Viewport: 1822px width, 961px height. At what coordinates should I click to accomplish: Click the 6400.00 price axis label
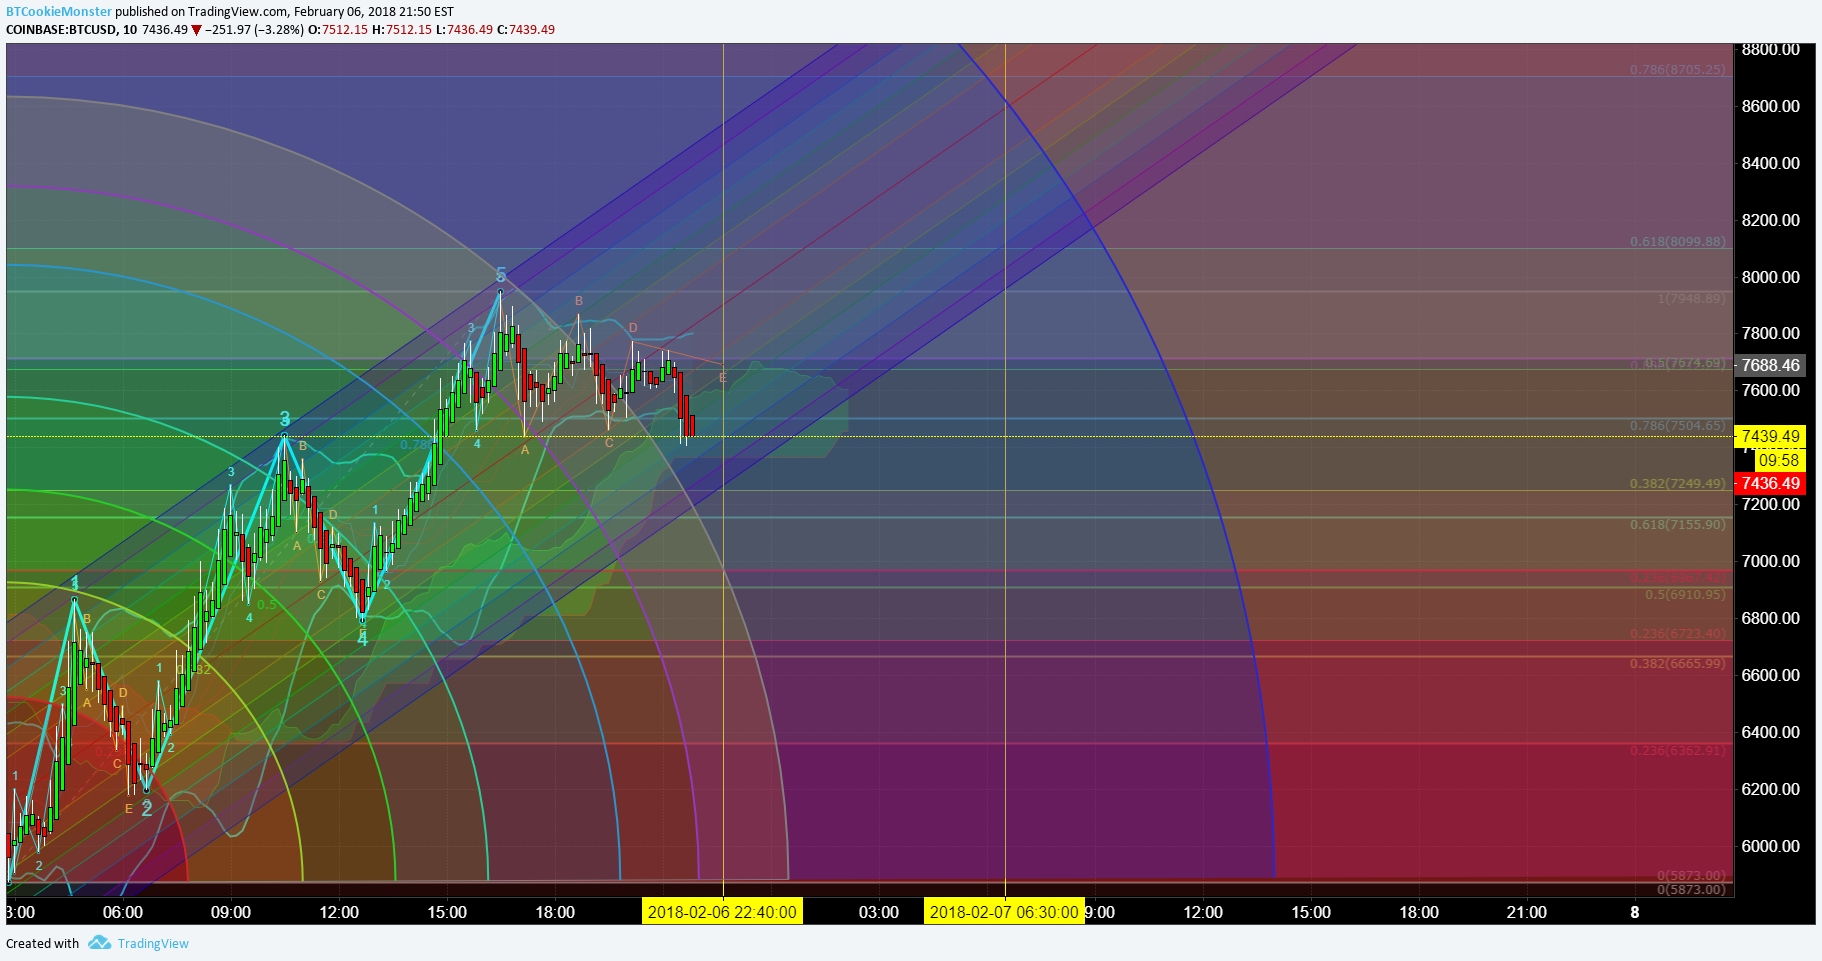1770,732
